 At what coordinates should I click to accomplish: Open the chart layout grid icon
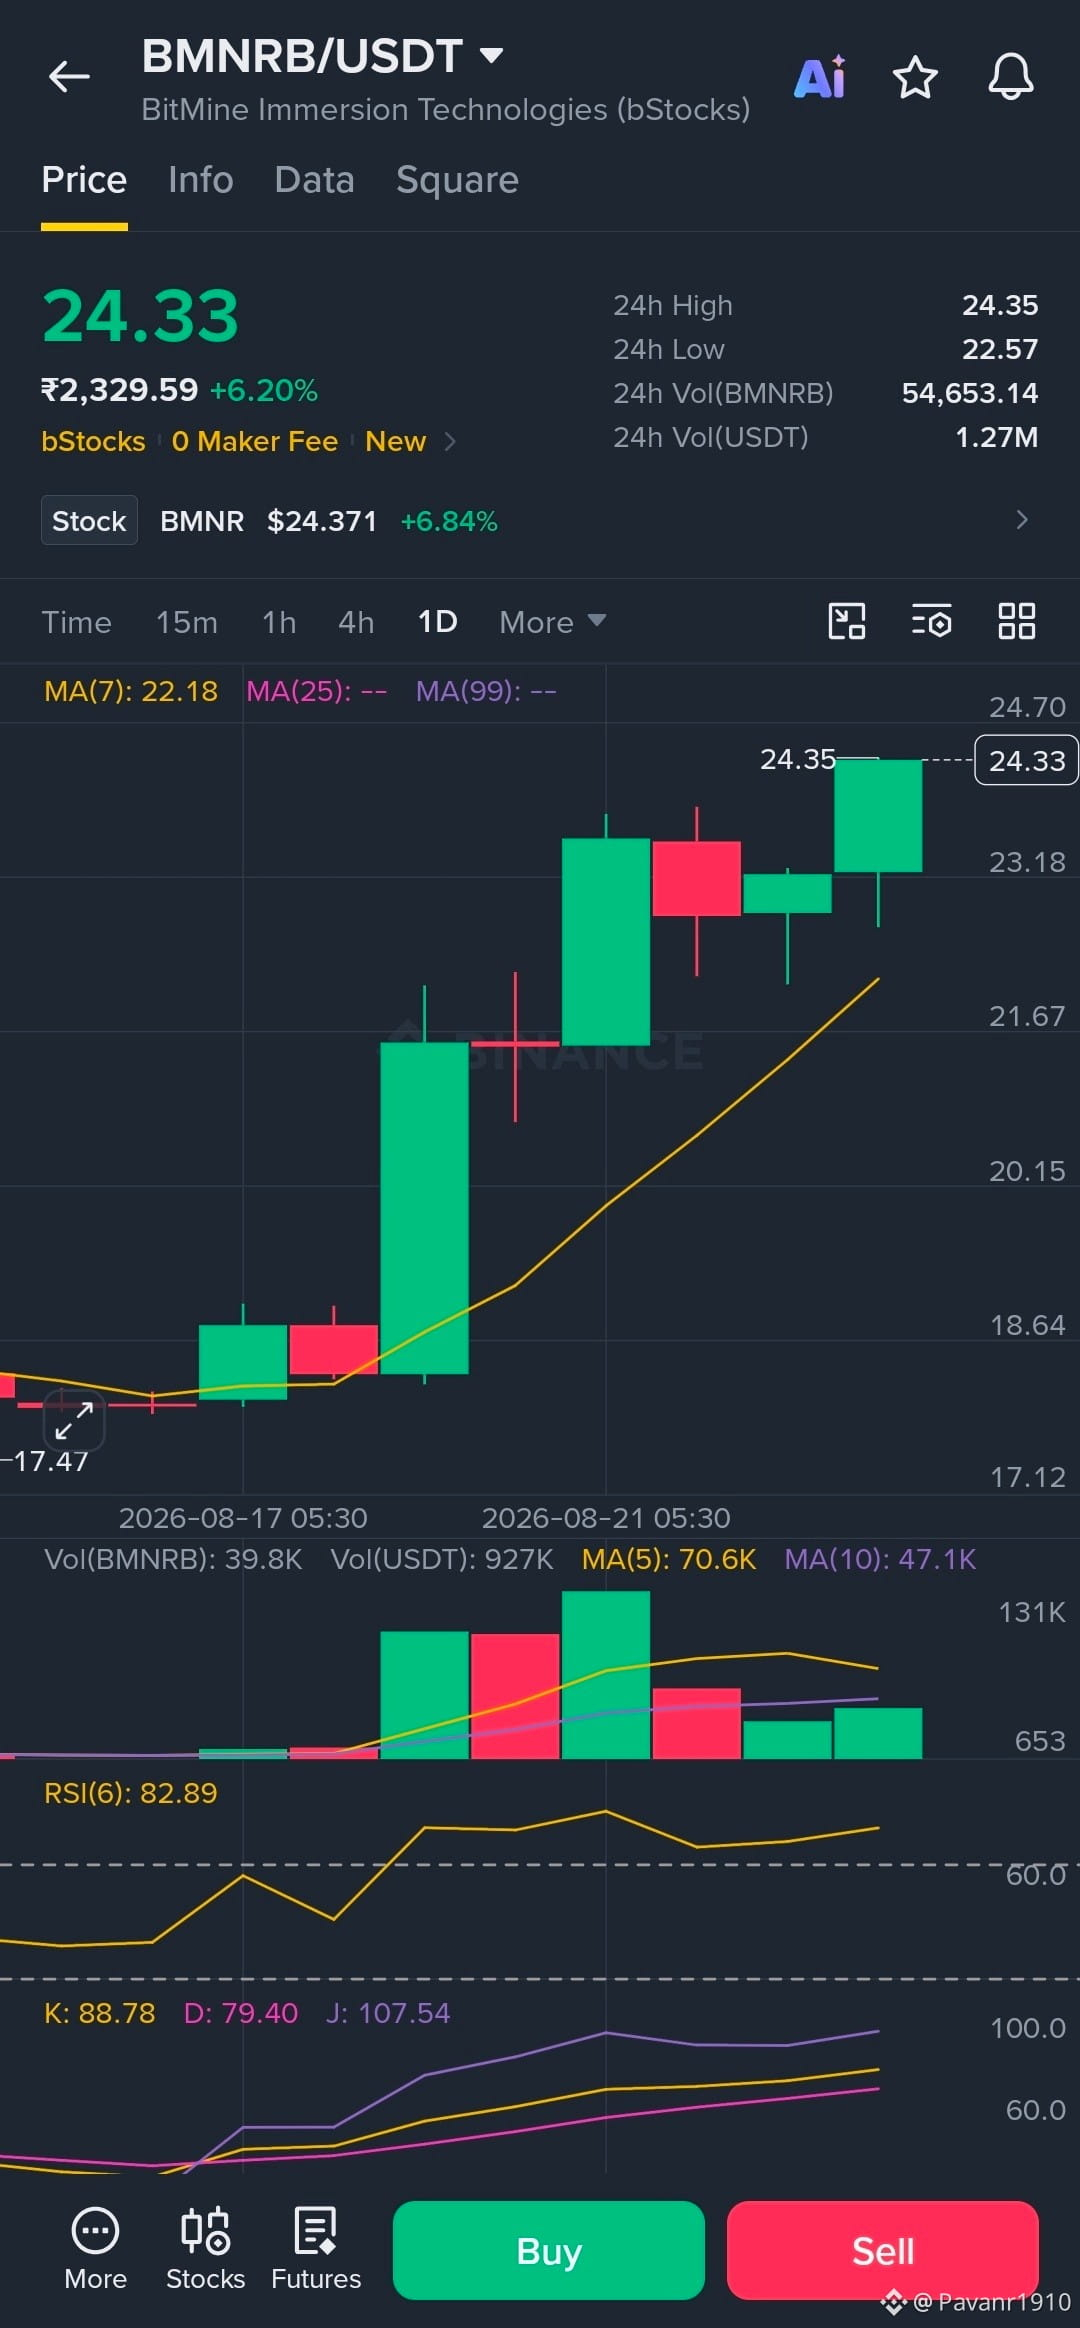1016,621
